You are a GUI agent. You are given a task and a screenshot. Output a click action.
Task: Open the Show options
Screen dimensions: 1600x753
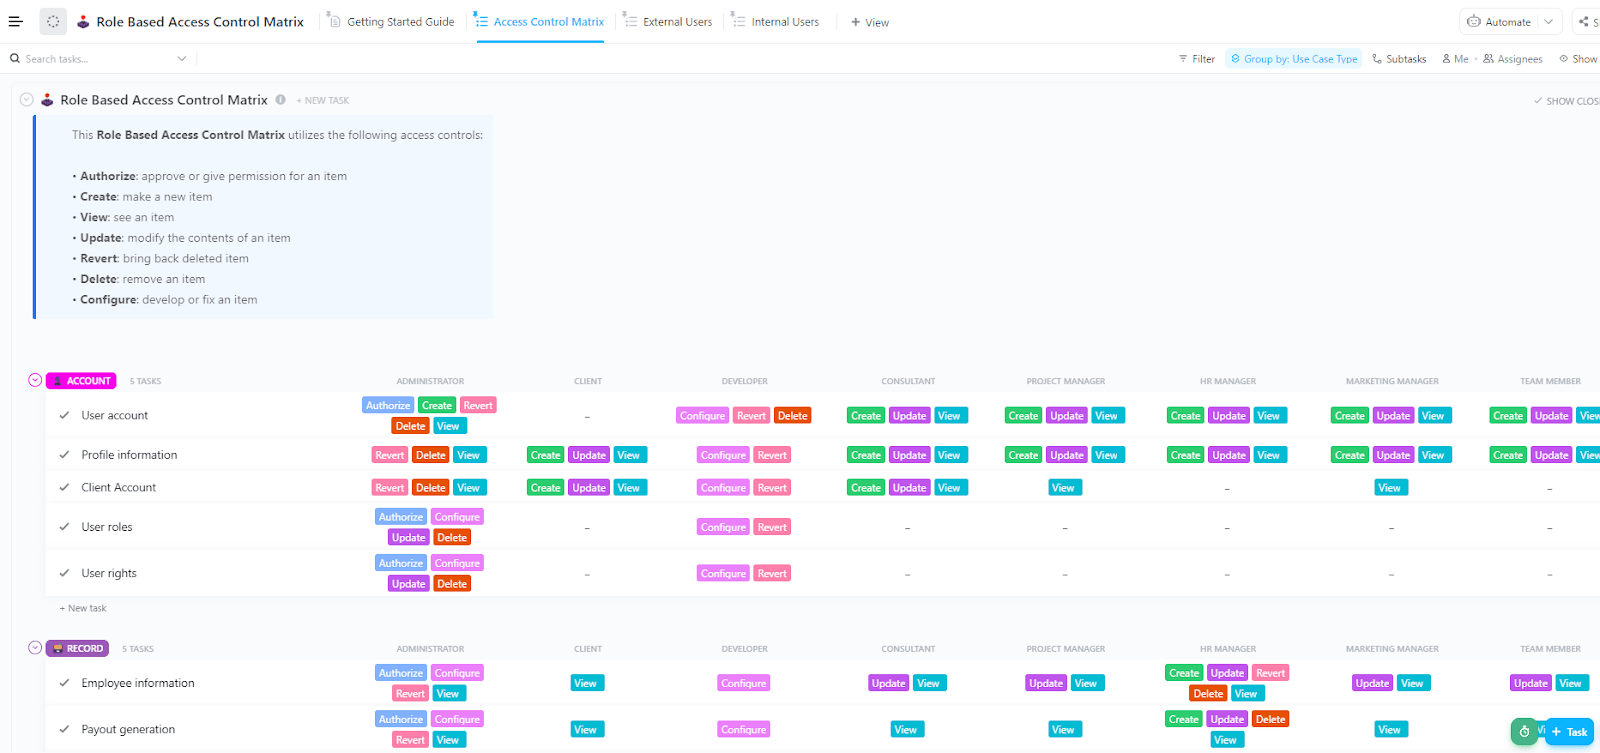(x=1578, y=59)
